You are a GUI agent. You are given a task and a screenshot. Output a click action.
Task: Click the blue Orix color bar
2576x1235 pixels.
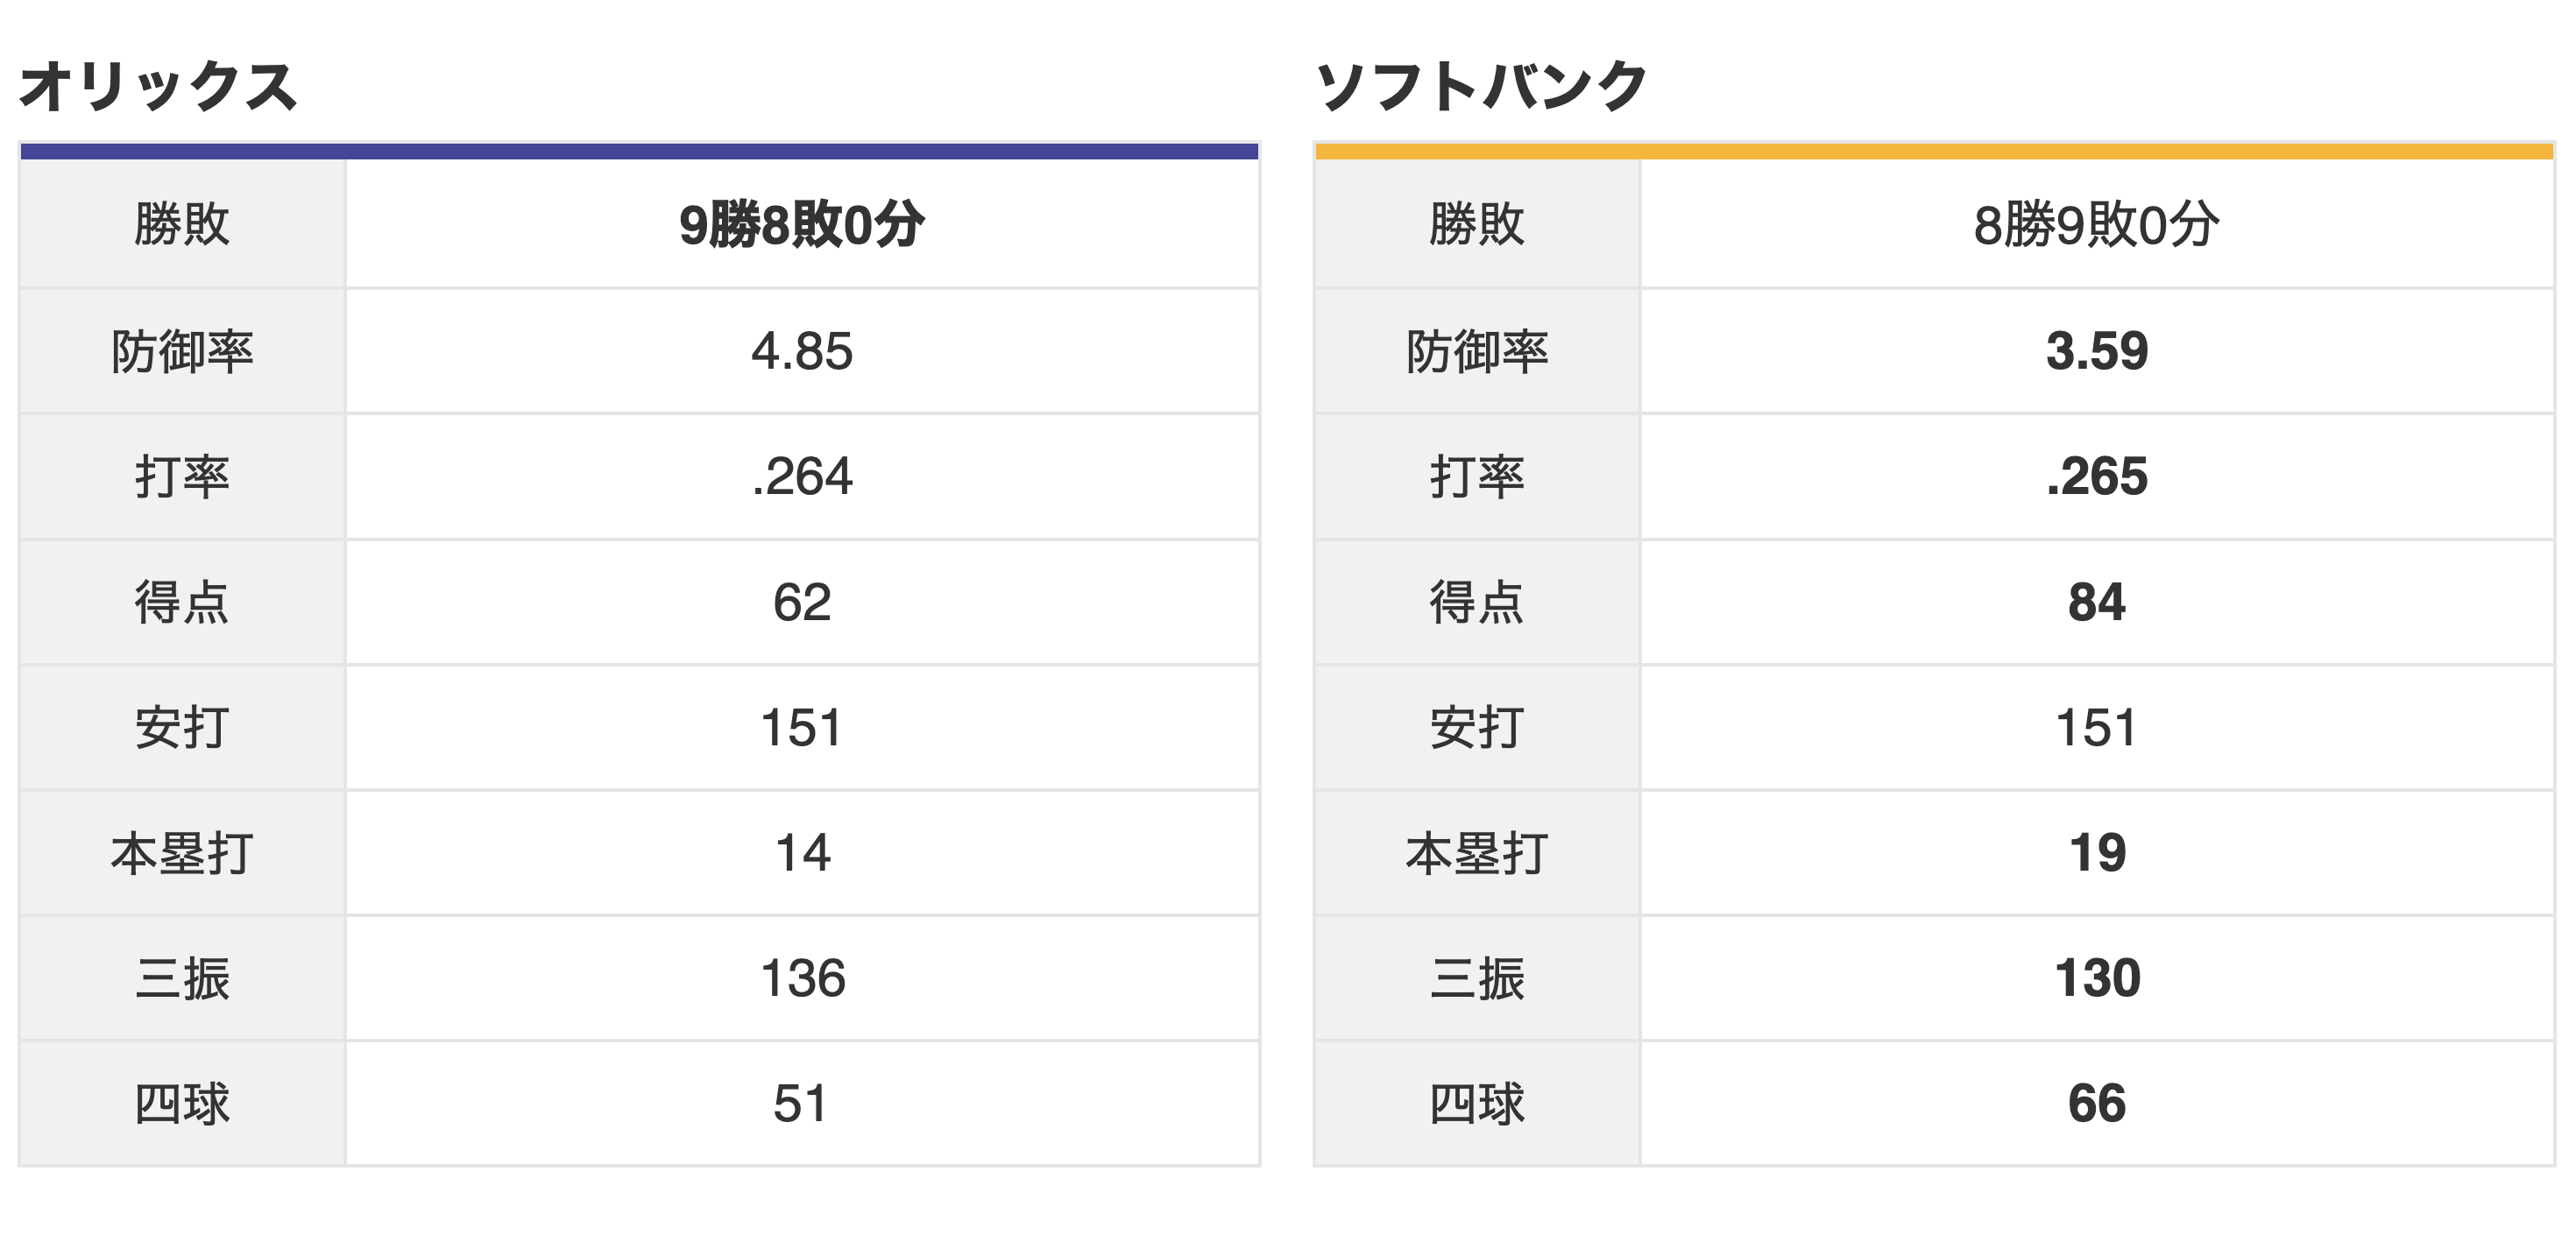[639, 151]
